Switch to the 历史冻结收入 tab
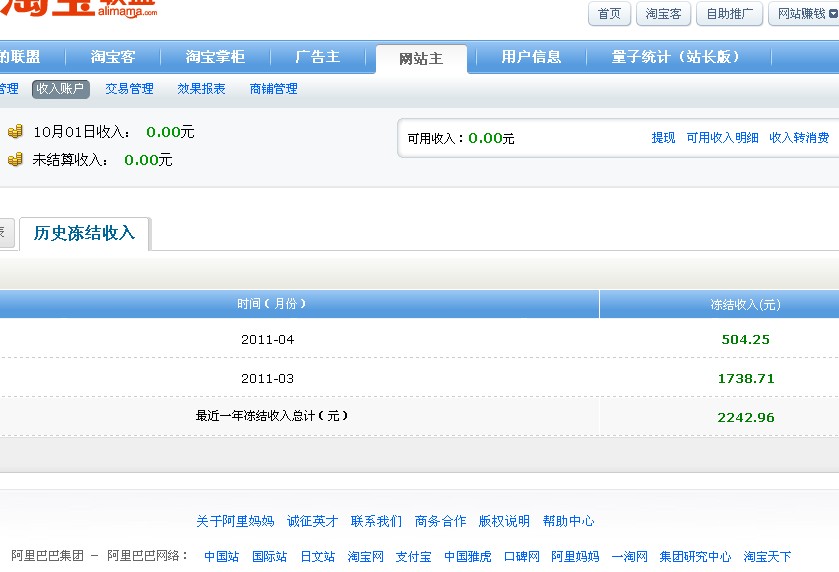The height and width of the screenshot is (572, 839). pos(85,233)
